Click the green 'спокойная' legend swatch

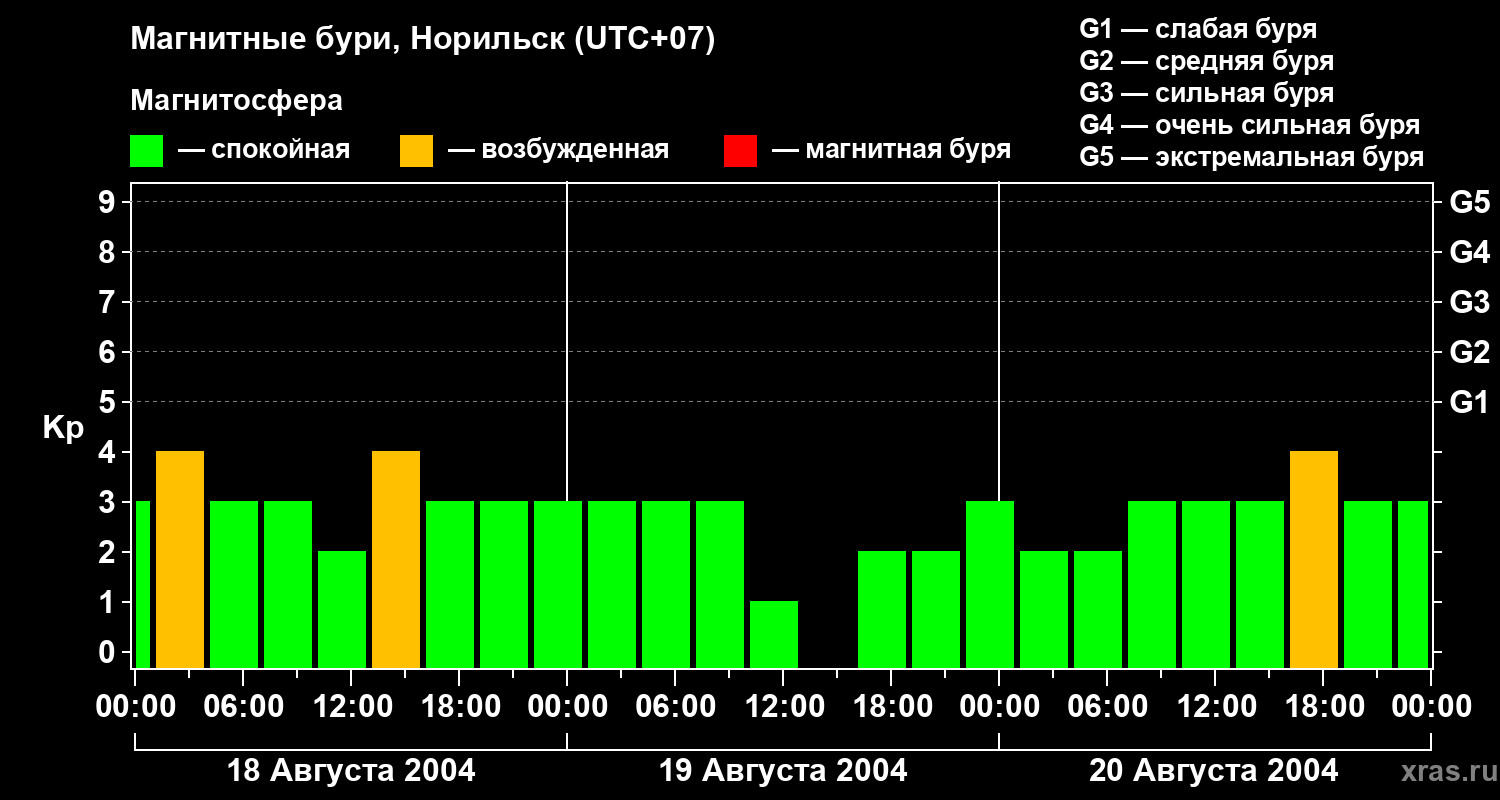(x=146, y=151)
